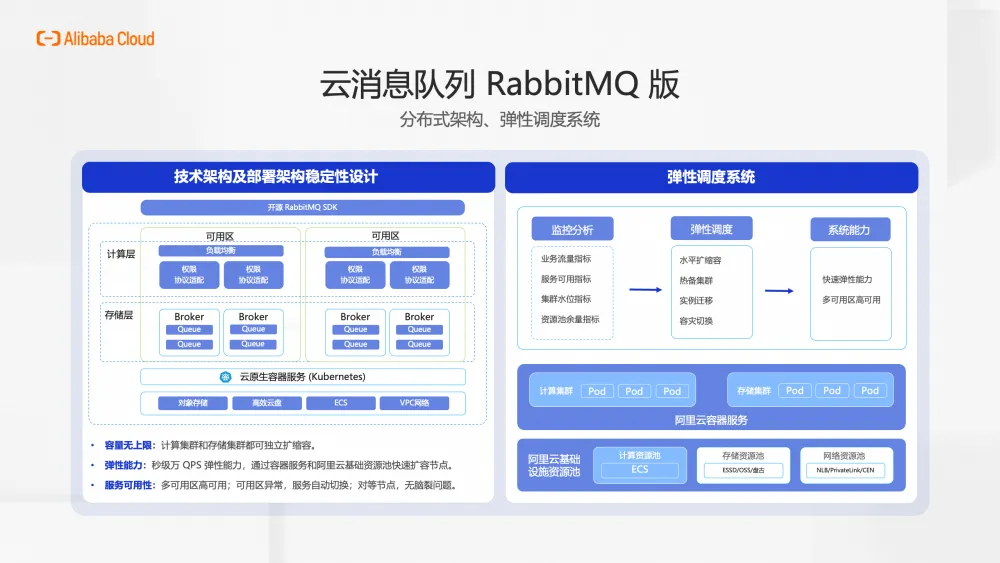Image resolution: width=1000 pixels, height=563 pixels.
Task: Click the 开源 RabbitMQ SDK bar
Action: (x=302, y=207)
